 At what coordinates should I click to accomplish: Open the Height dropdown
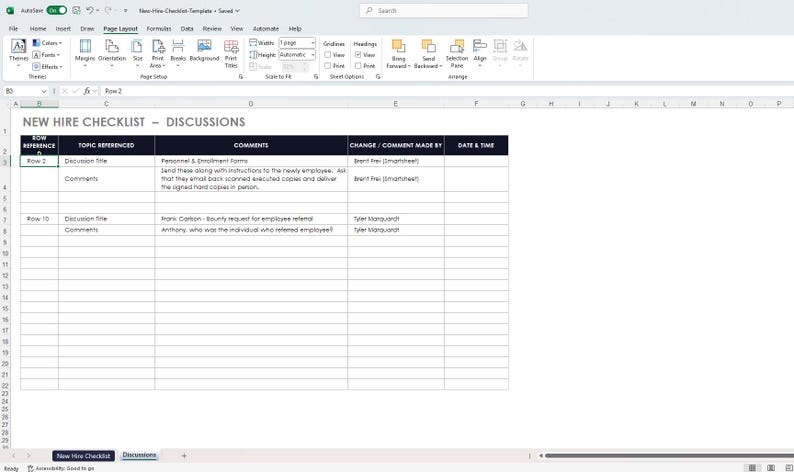312,55
